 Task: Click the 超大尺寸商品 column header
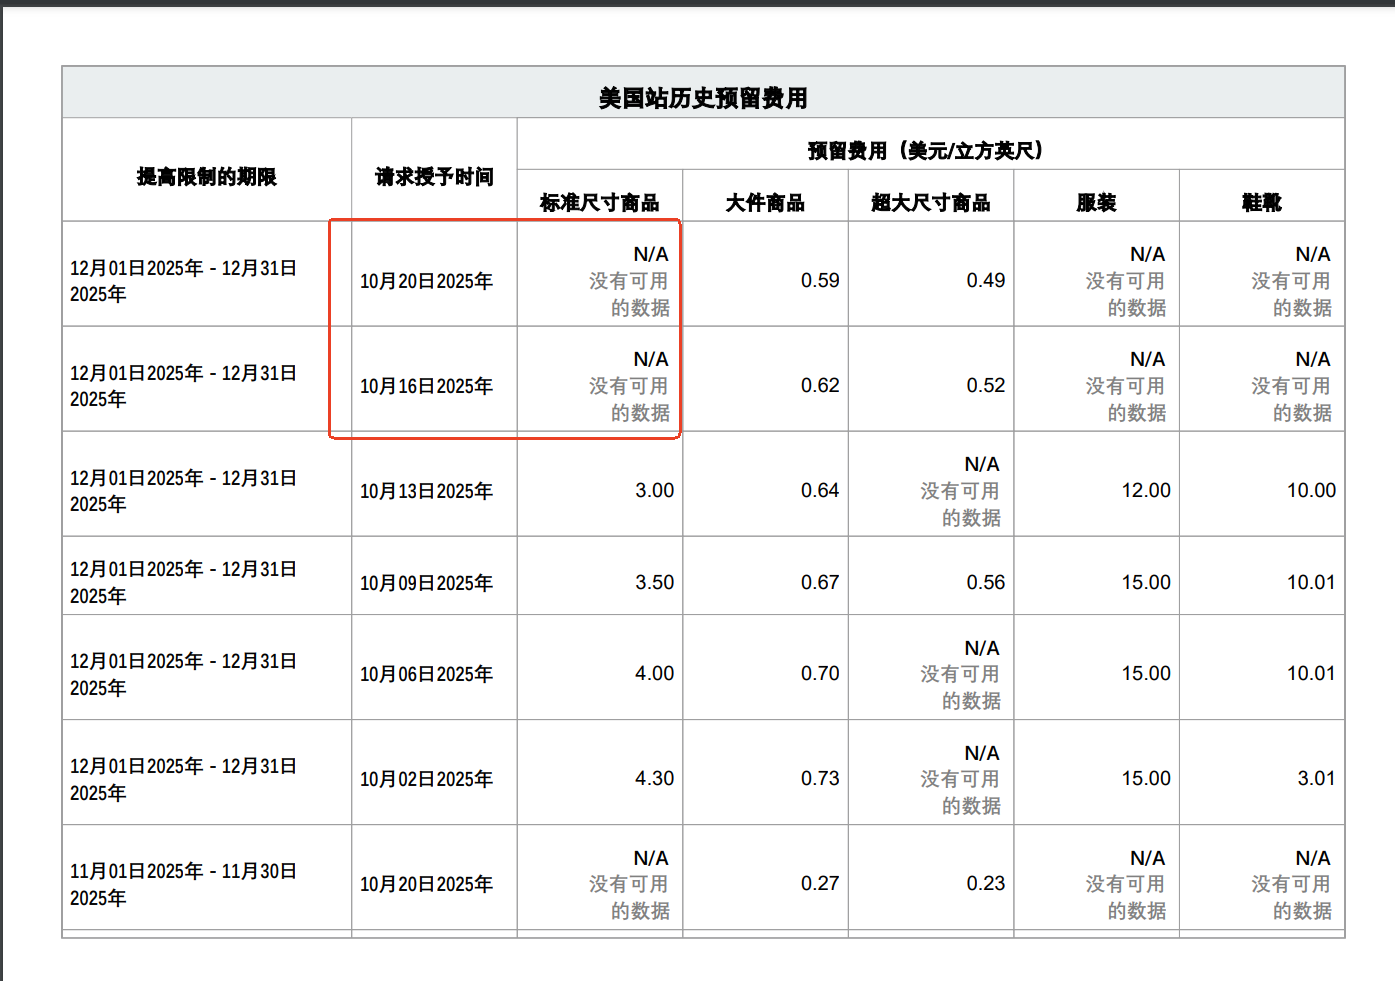[x=930, y=203]
